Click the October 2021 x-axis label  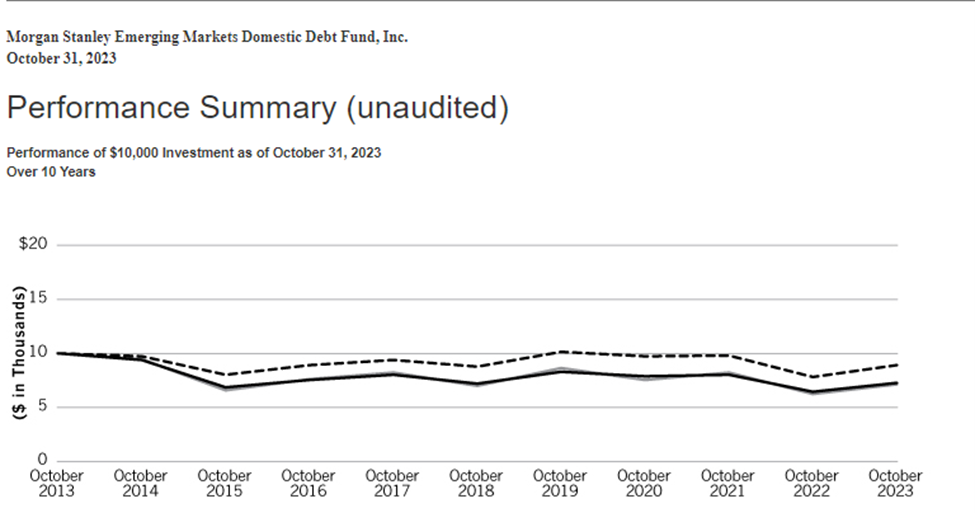728,483
